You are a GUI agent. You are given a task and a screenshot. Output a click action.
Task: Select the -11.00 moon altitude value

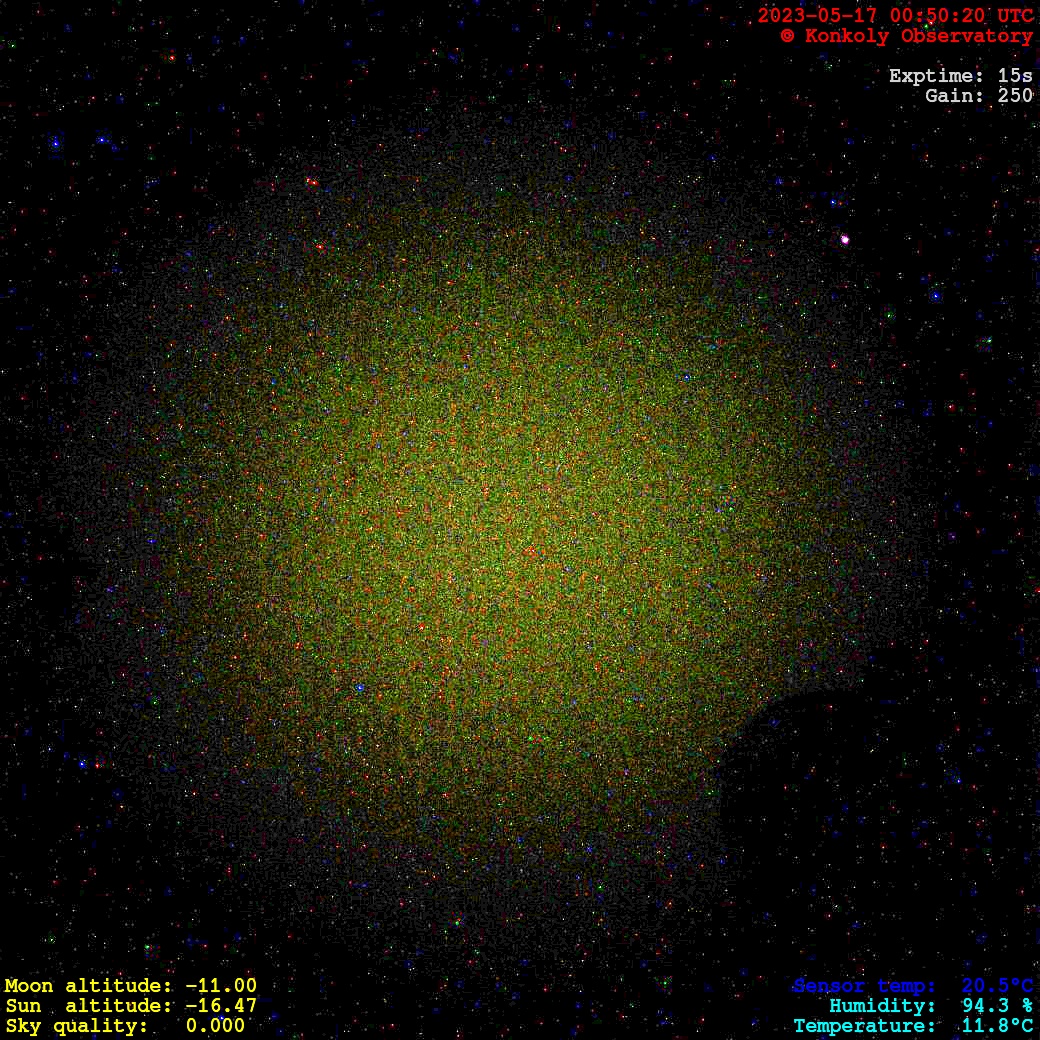(221, 986)
